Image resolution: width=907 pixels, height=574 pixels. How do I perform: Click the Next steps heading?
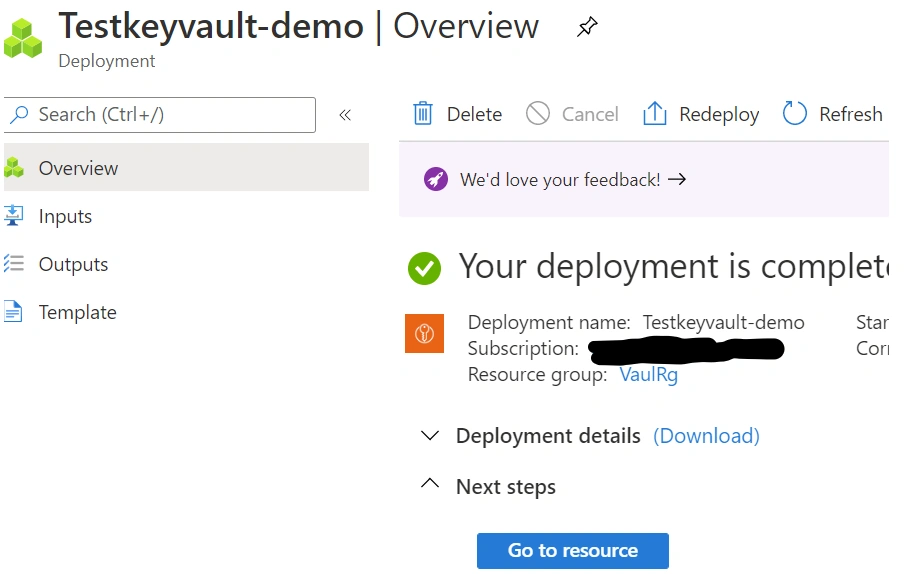pyautogui.click(x=506, y=487)
